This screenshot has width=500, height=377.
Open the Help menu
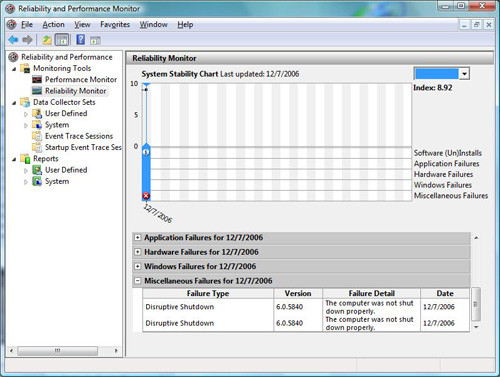tap(185, 24)
